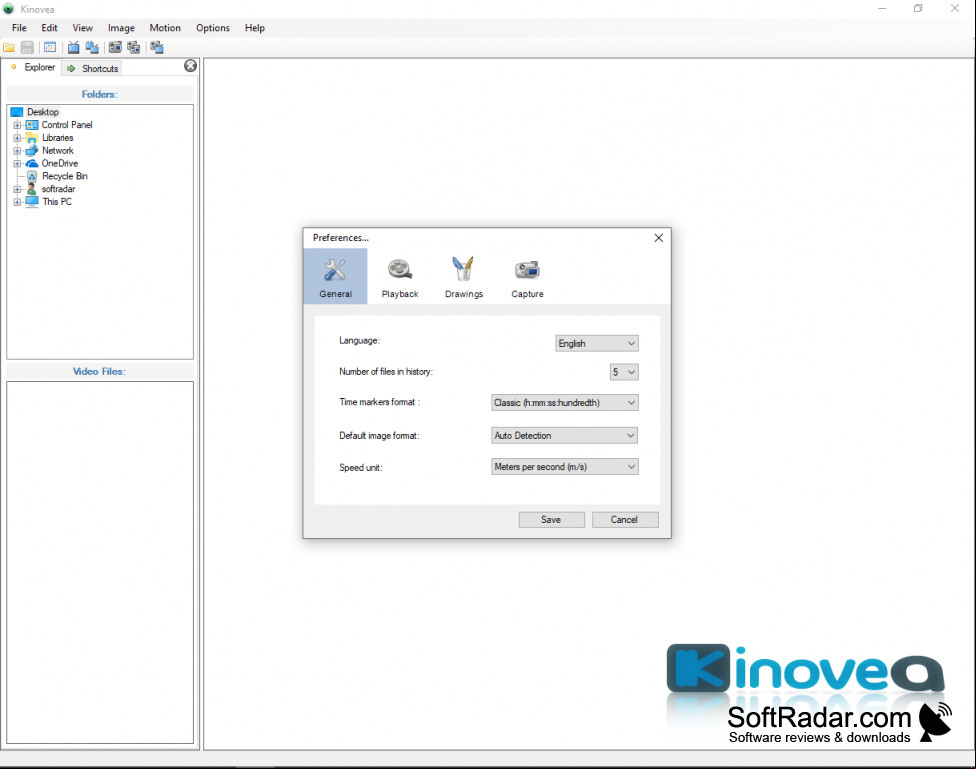Switch to the Explorer tab
Viewport: 976px width, 769px height.
[x=33, y=67]
